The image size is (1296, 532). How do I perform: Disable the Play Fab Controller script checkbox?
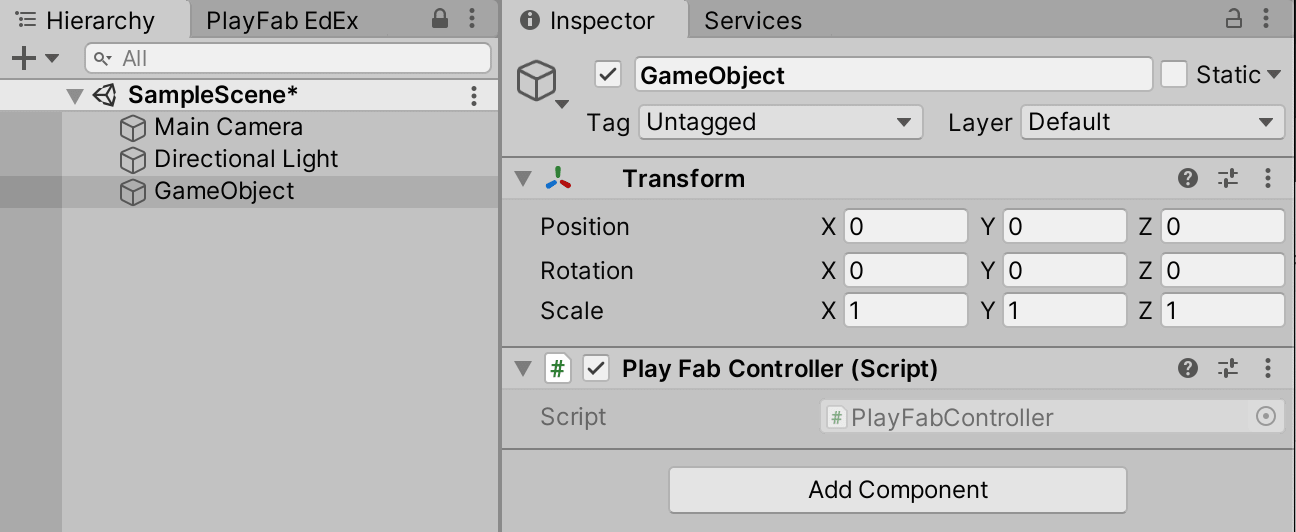[596, 368]
